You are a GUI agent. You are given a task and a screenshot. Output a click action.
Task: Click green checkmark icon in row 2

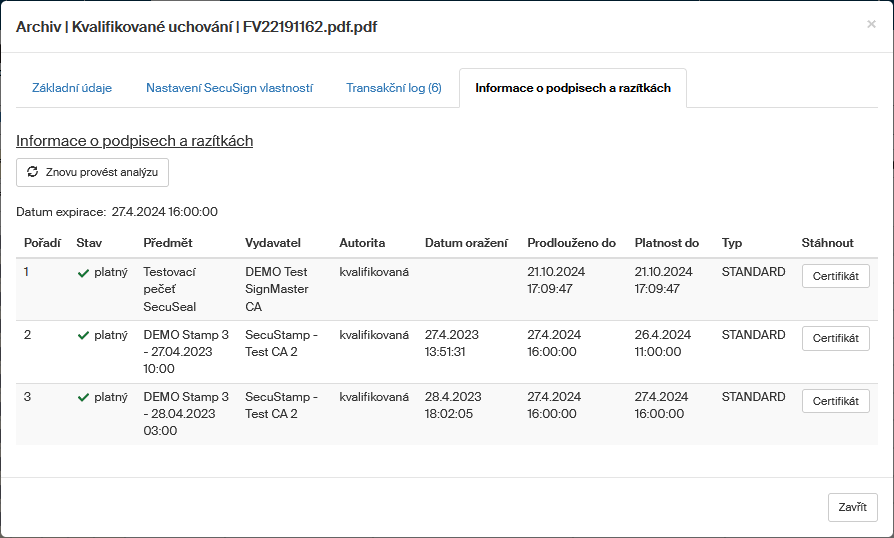tap(83, 336)
